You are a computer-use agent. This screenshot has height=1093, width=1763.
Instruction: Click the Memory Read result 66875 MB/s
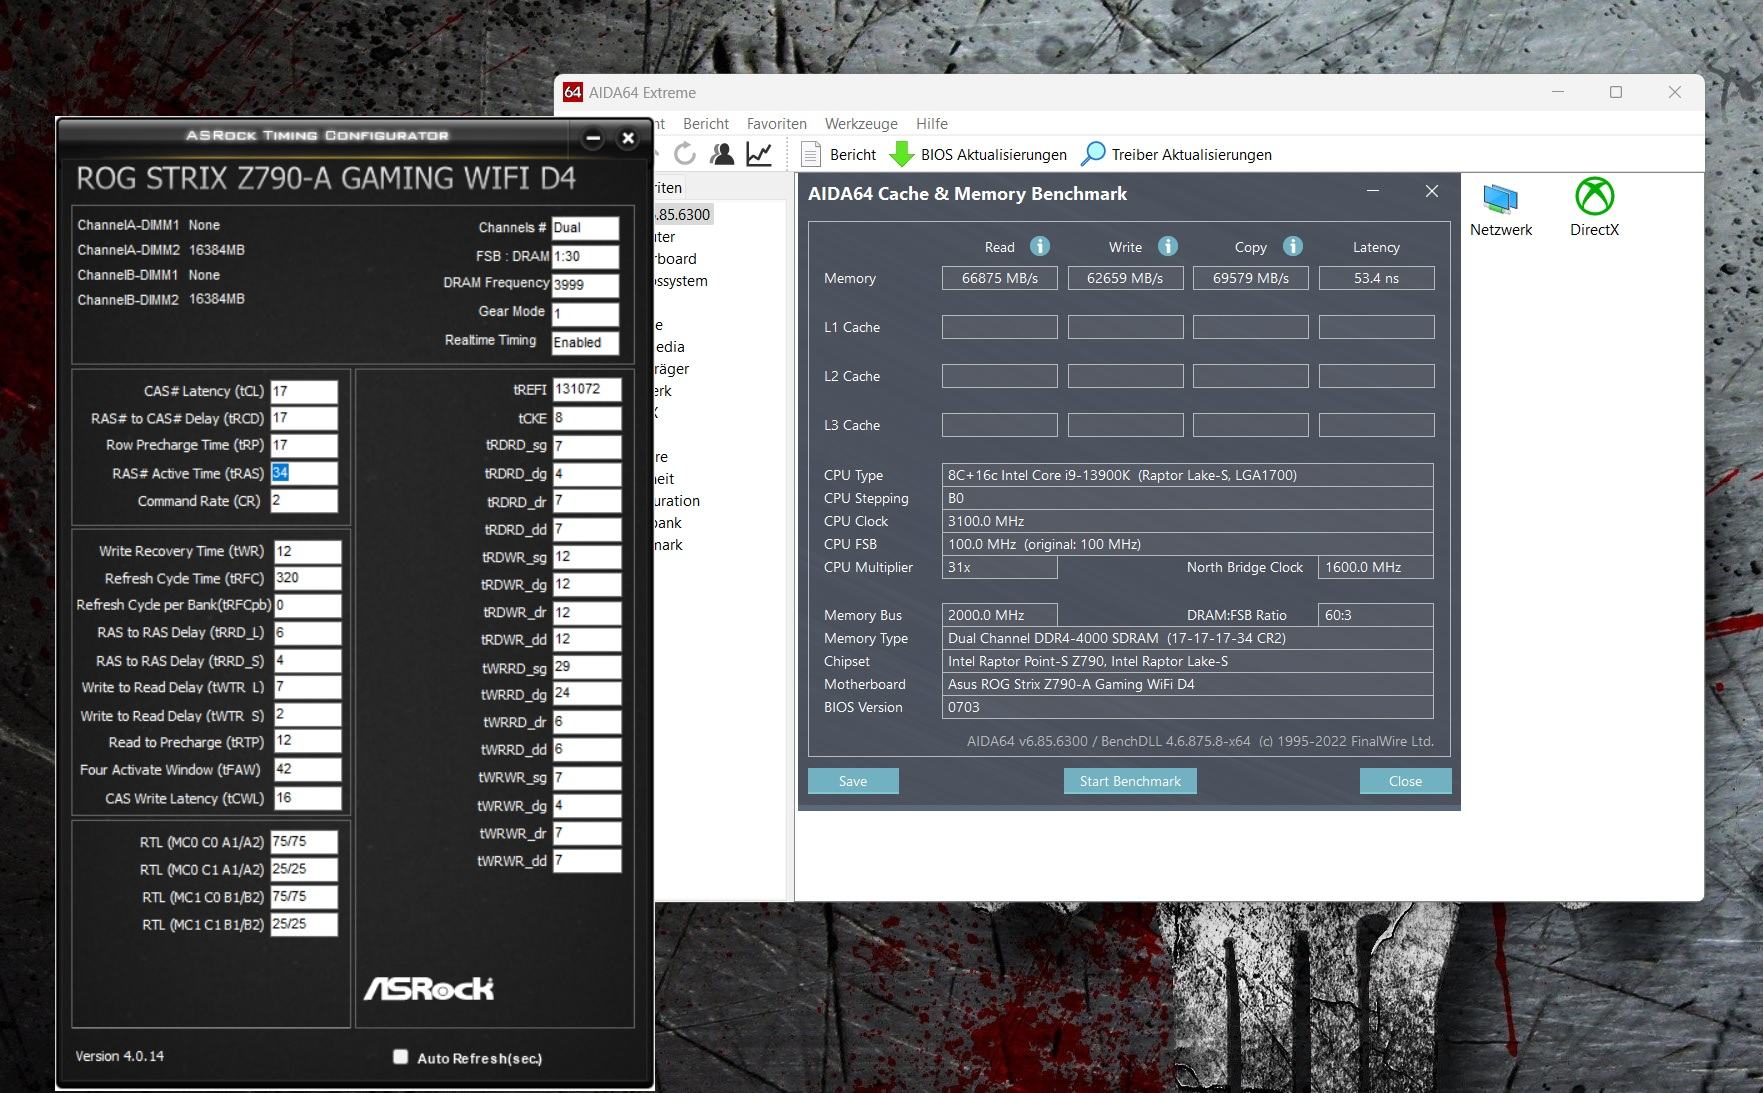coord(1000,278)
